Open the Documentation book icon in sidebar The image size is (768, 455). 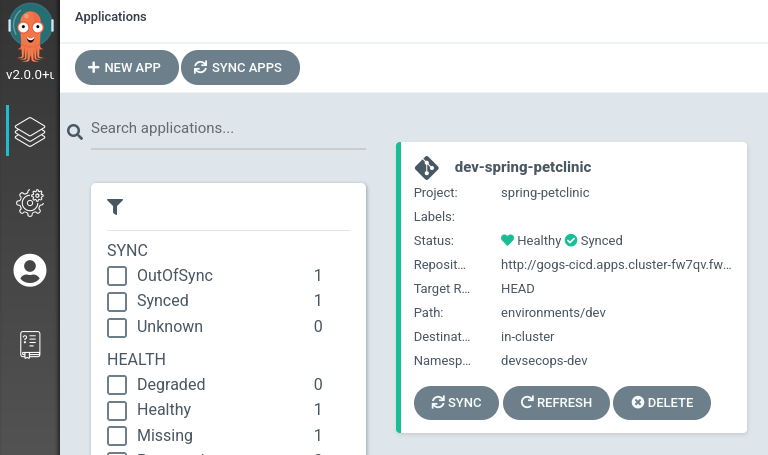(x=30, y=344)
